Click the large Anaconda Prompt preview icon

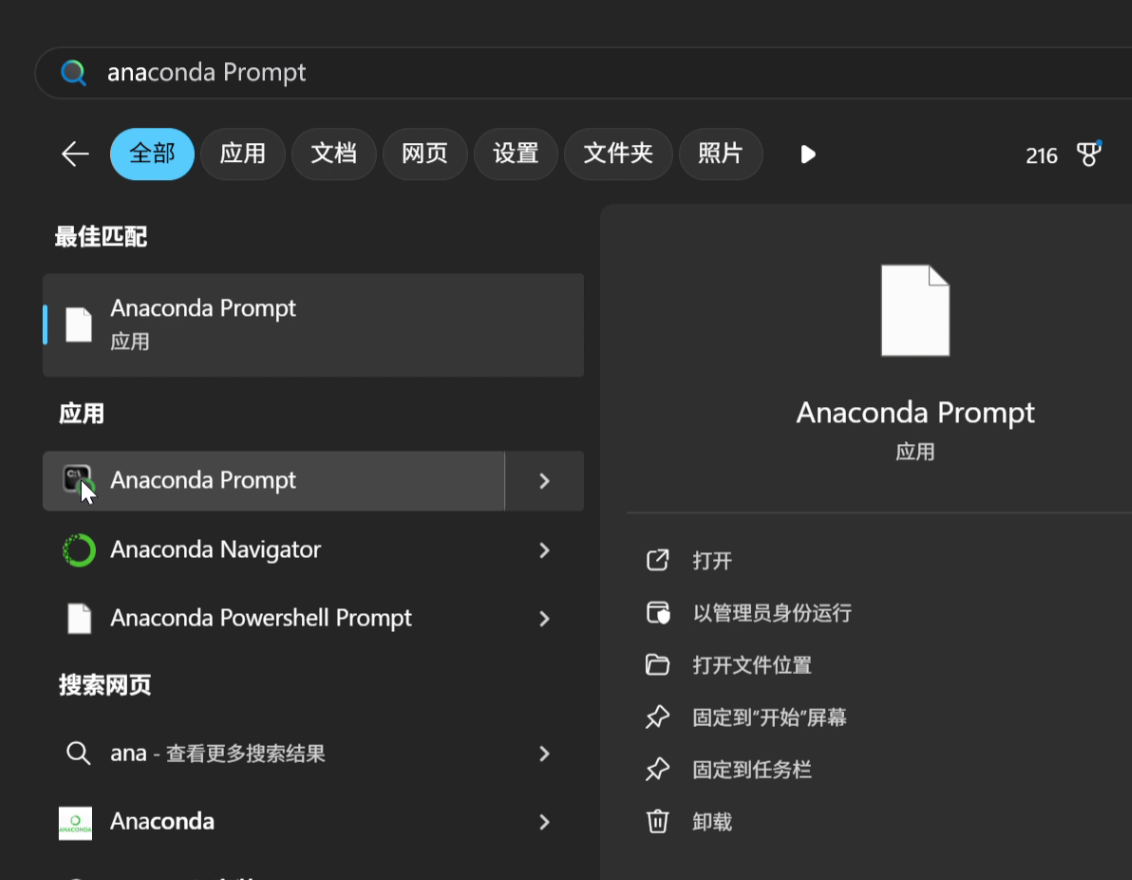coord(915,309)
